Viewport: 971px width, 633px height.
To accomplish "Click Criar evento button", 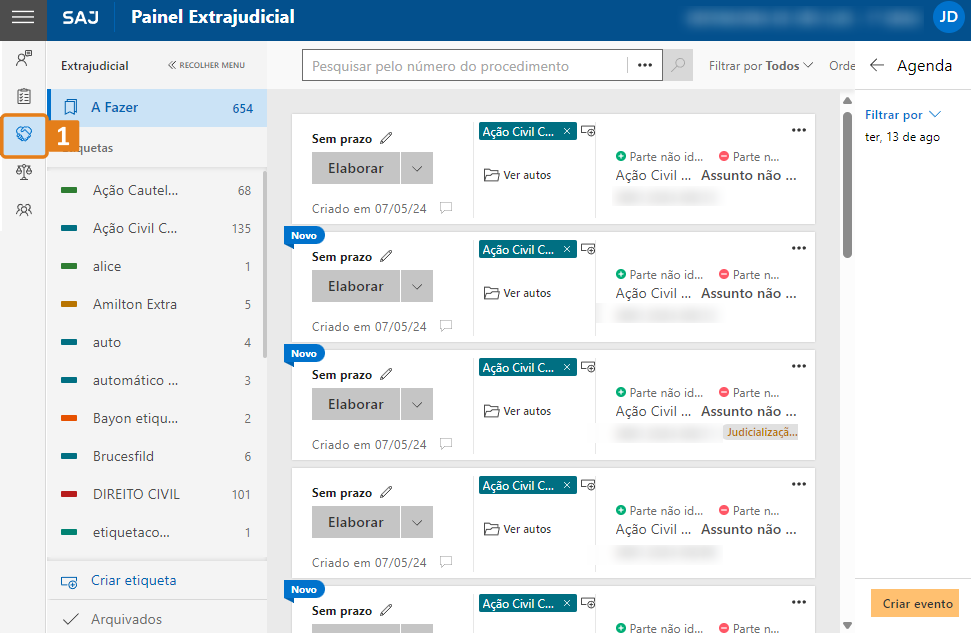I will coord(917,603).
